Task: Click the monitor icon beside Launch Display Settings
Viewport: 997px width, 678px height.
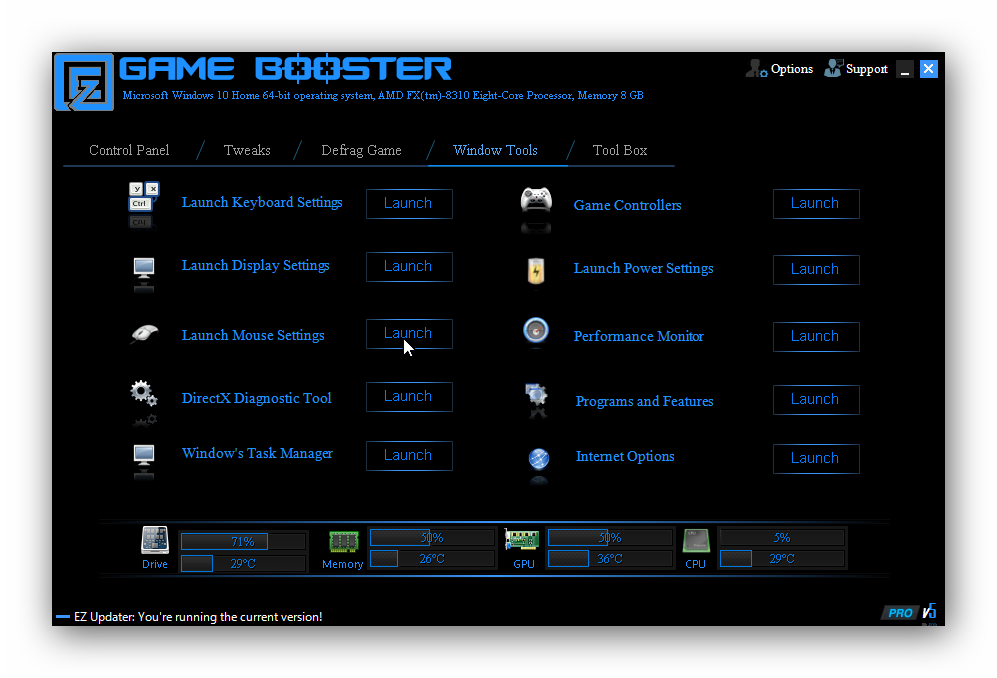Action: point(144,267)
